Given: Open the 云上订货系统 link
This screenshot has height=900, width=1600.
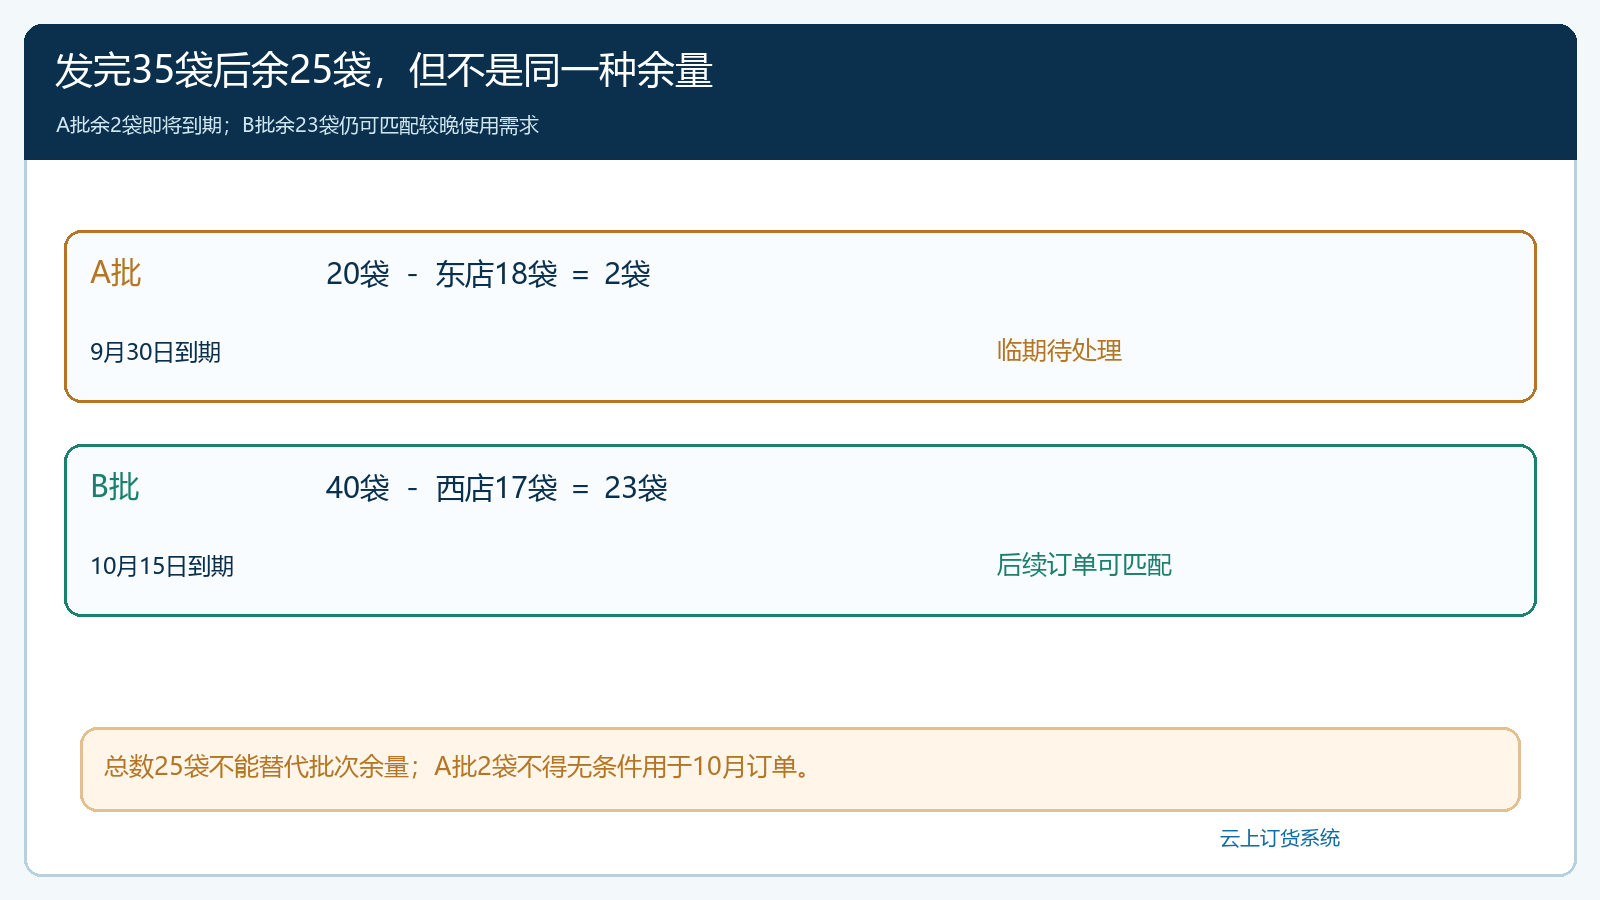Looking at the screenshot, I should click(x=1280, y=838).
